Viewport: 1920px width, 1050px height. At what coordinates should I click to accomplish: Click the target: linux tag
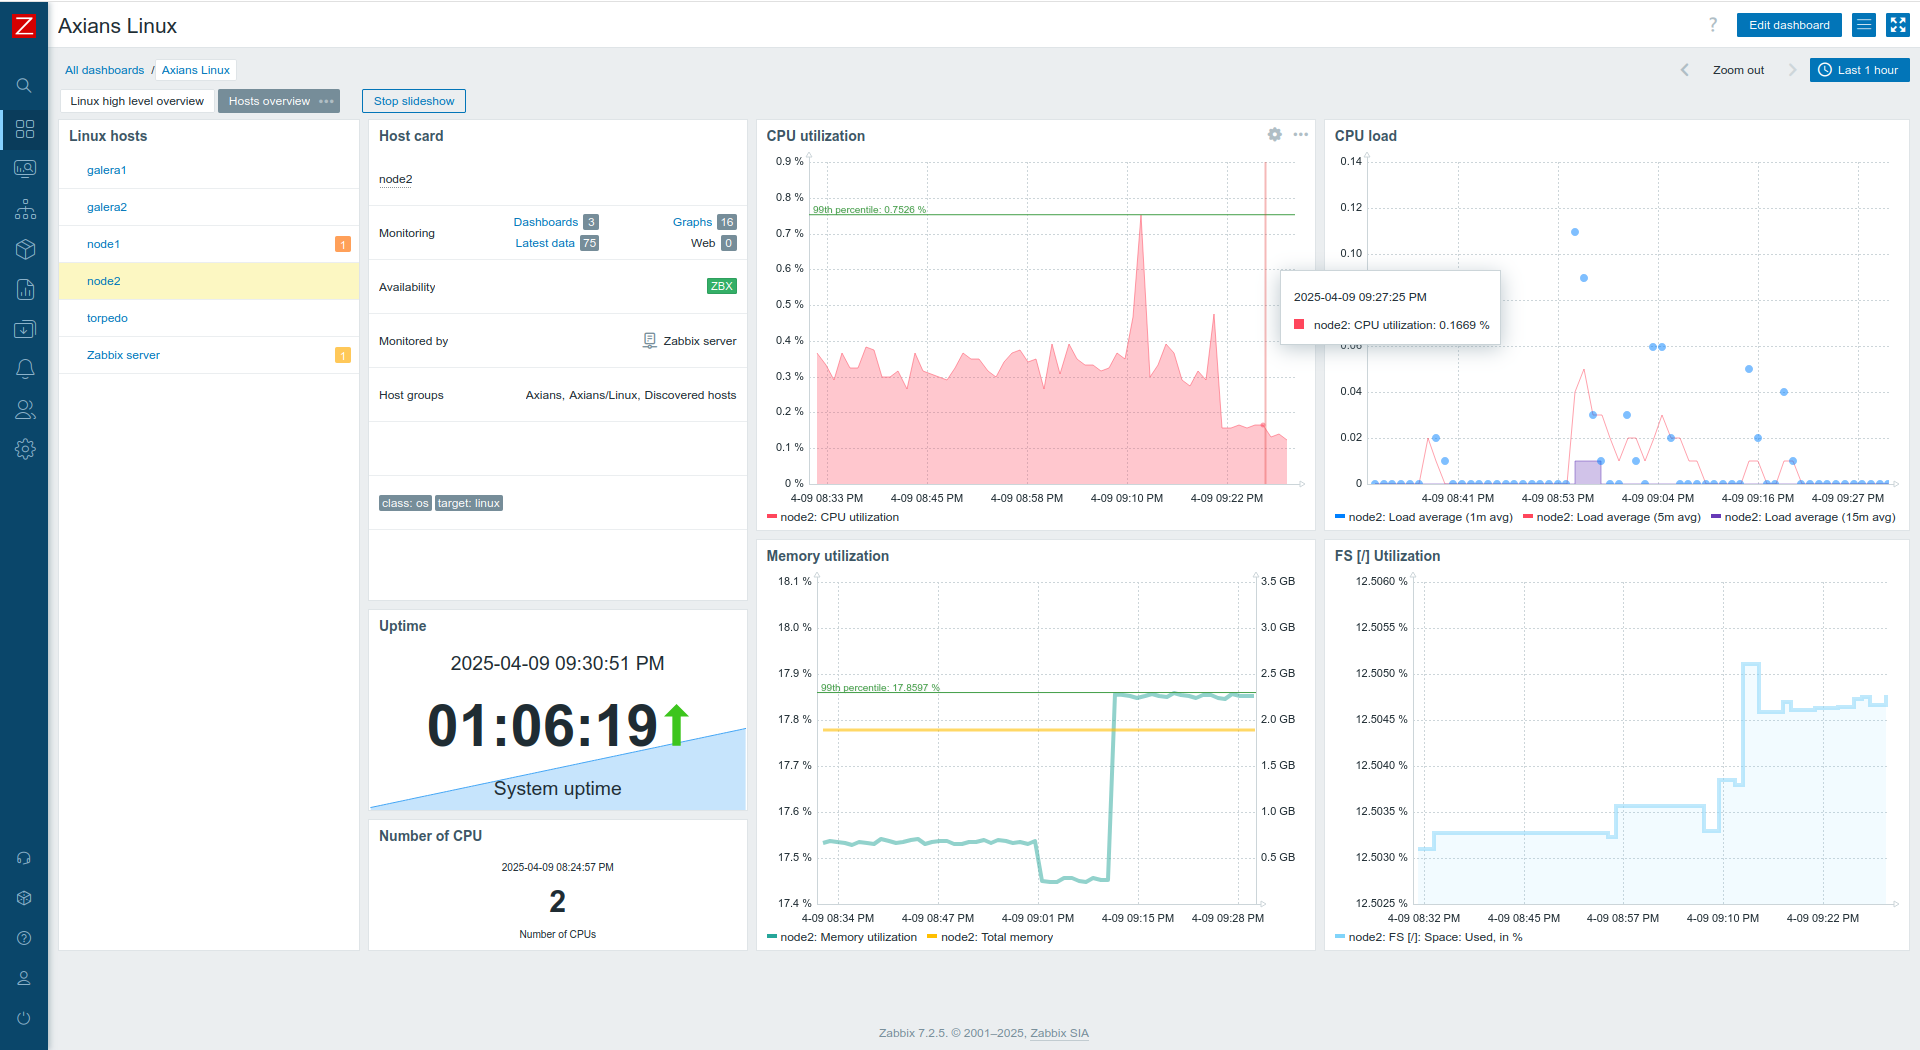[469, 503]
